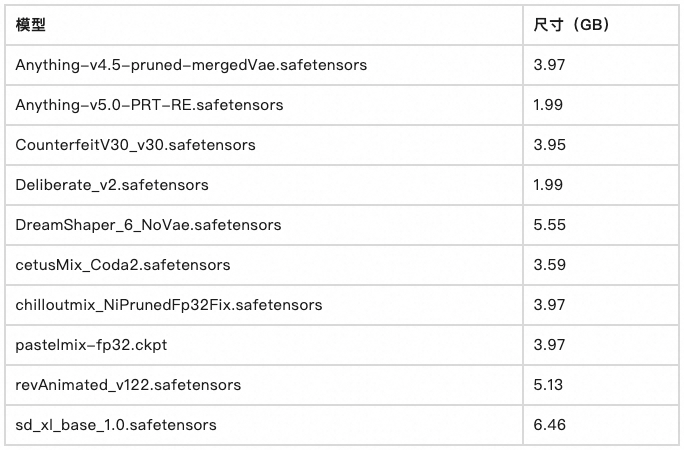Select CounterfeitV30_v30.safetensors in the table
Image resolution: width=684 pixels, height=450 pixels.
coord(135,145)
